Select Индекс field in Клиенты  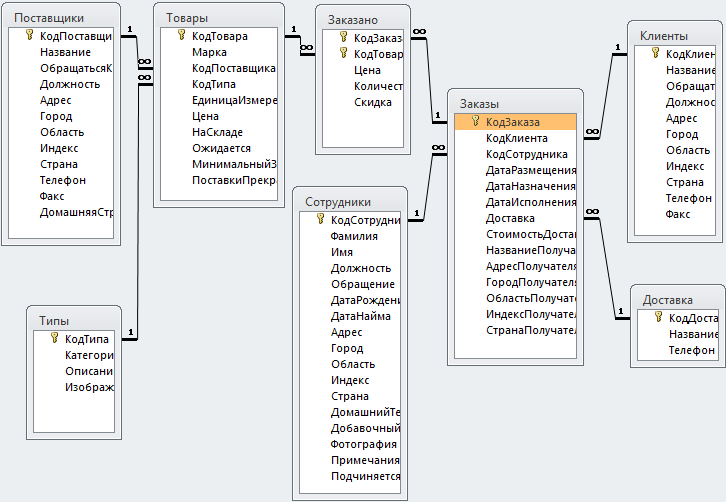(x=675, y=166)
